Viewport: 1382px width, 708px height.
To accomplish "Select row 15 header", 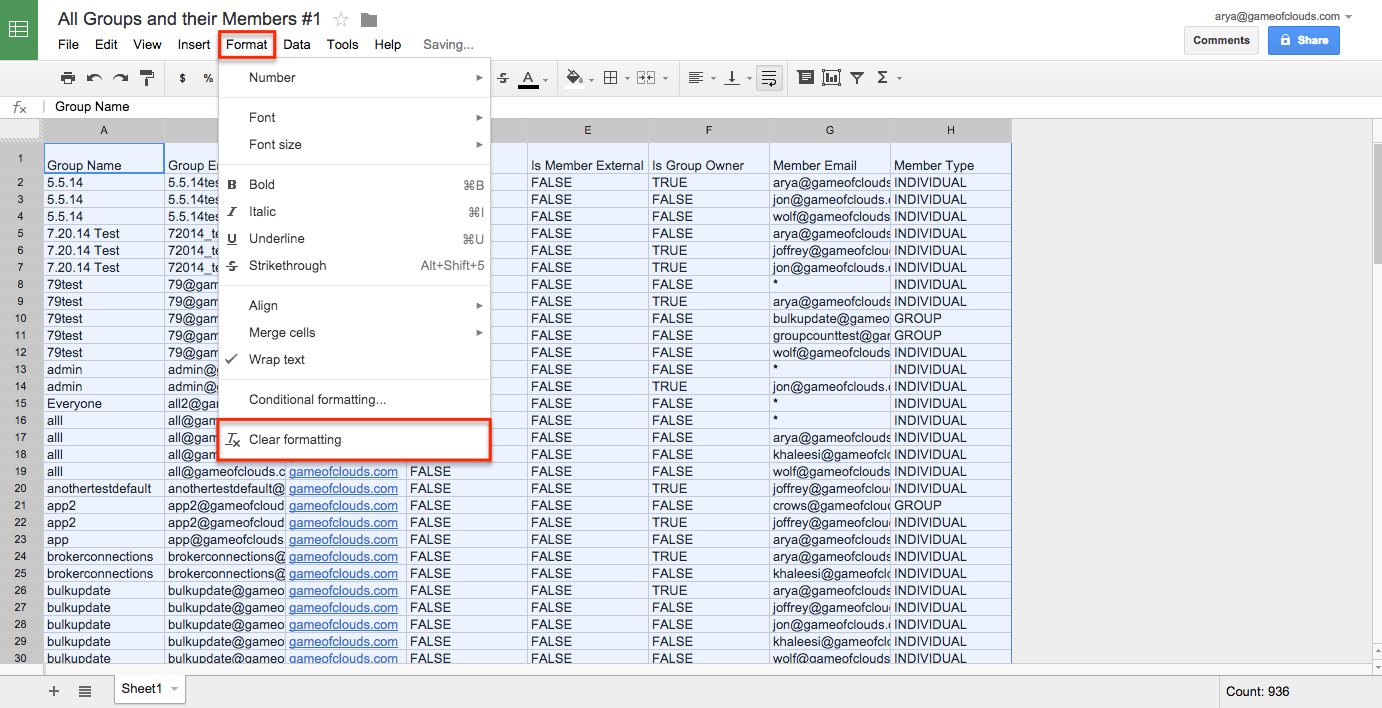I will [x=20, y=404].
